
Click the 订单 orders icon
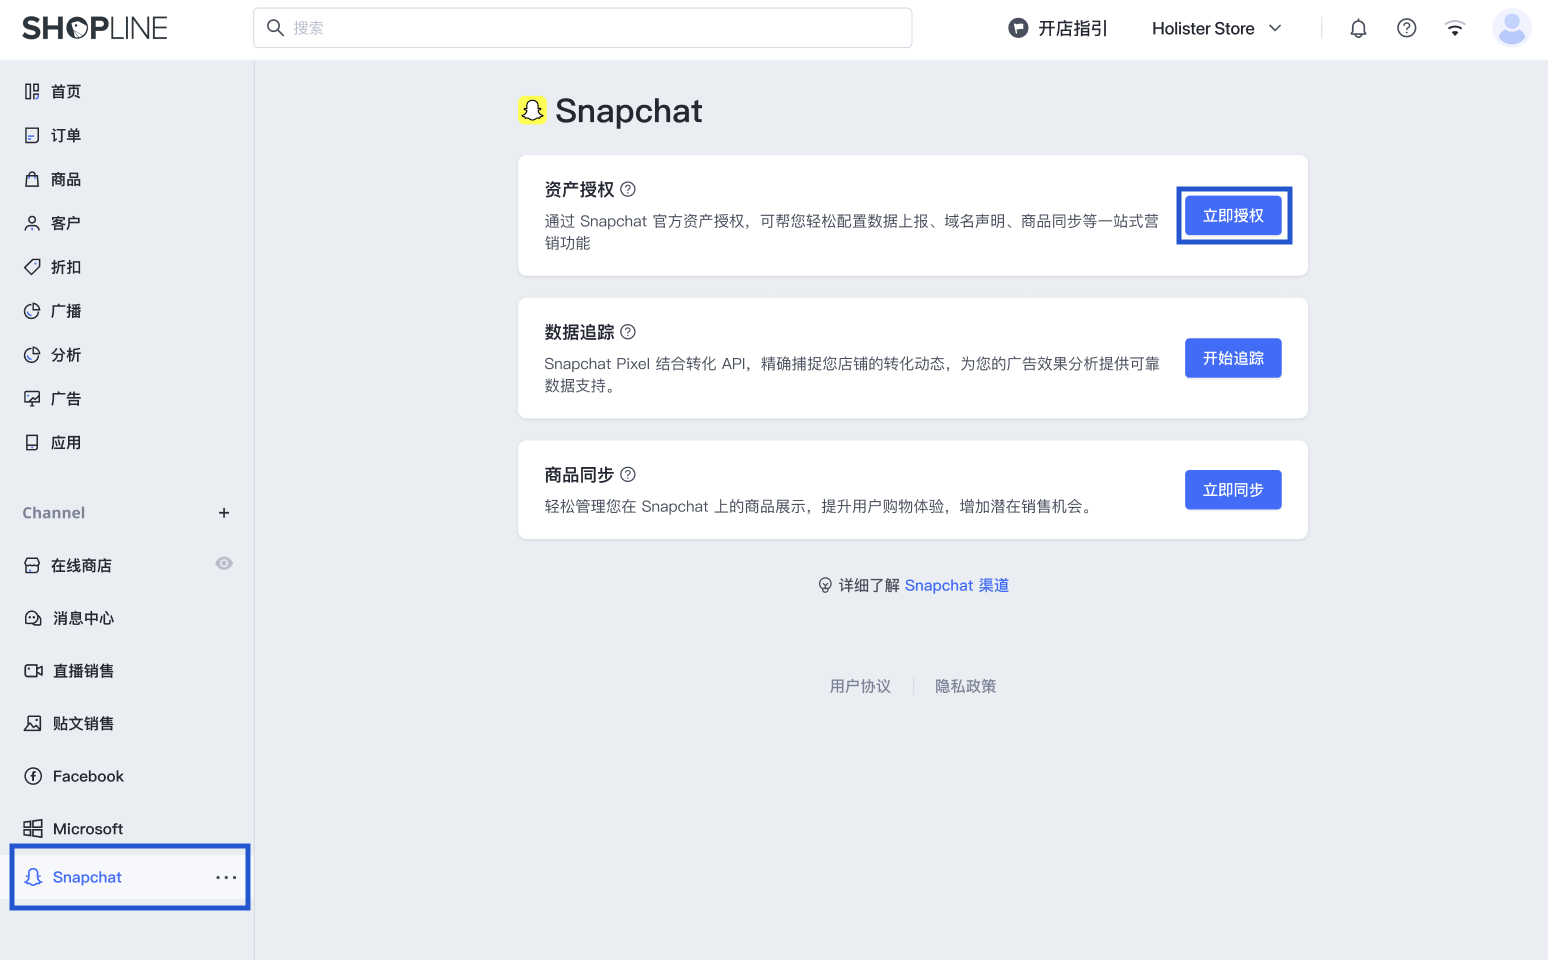pyautogui.click(x=32, y=136)
